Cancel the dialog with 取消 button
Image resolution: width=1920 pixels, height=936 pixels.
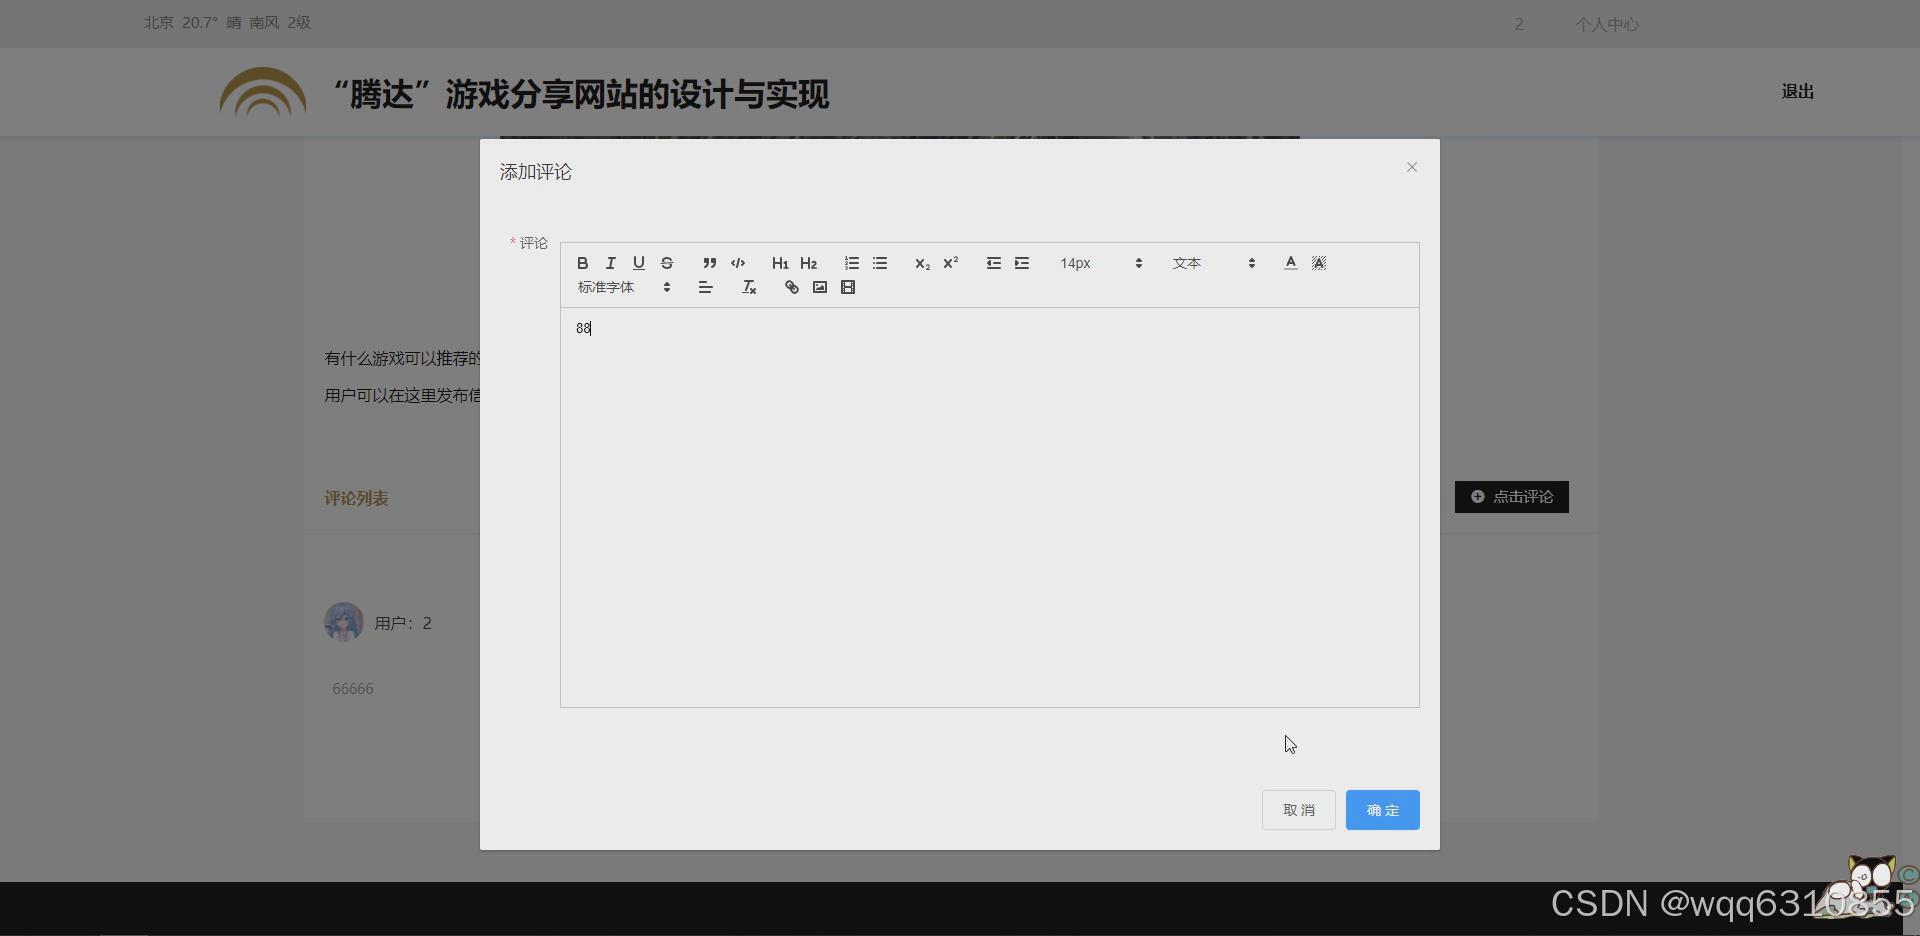pos(1297,810)
